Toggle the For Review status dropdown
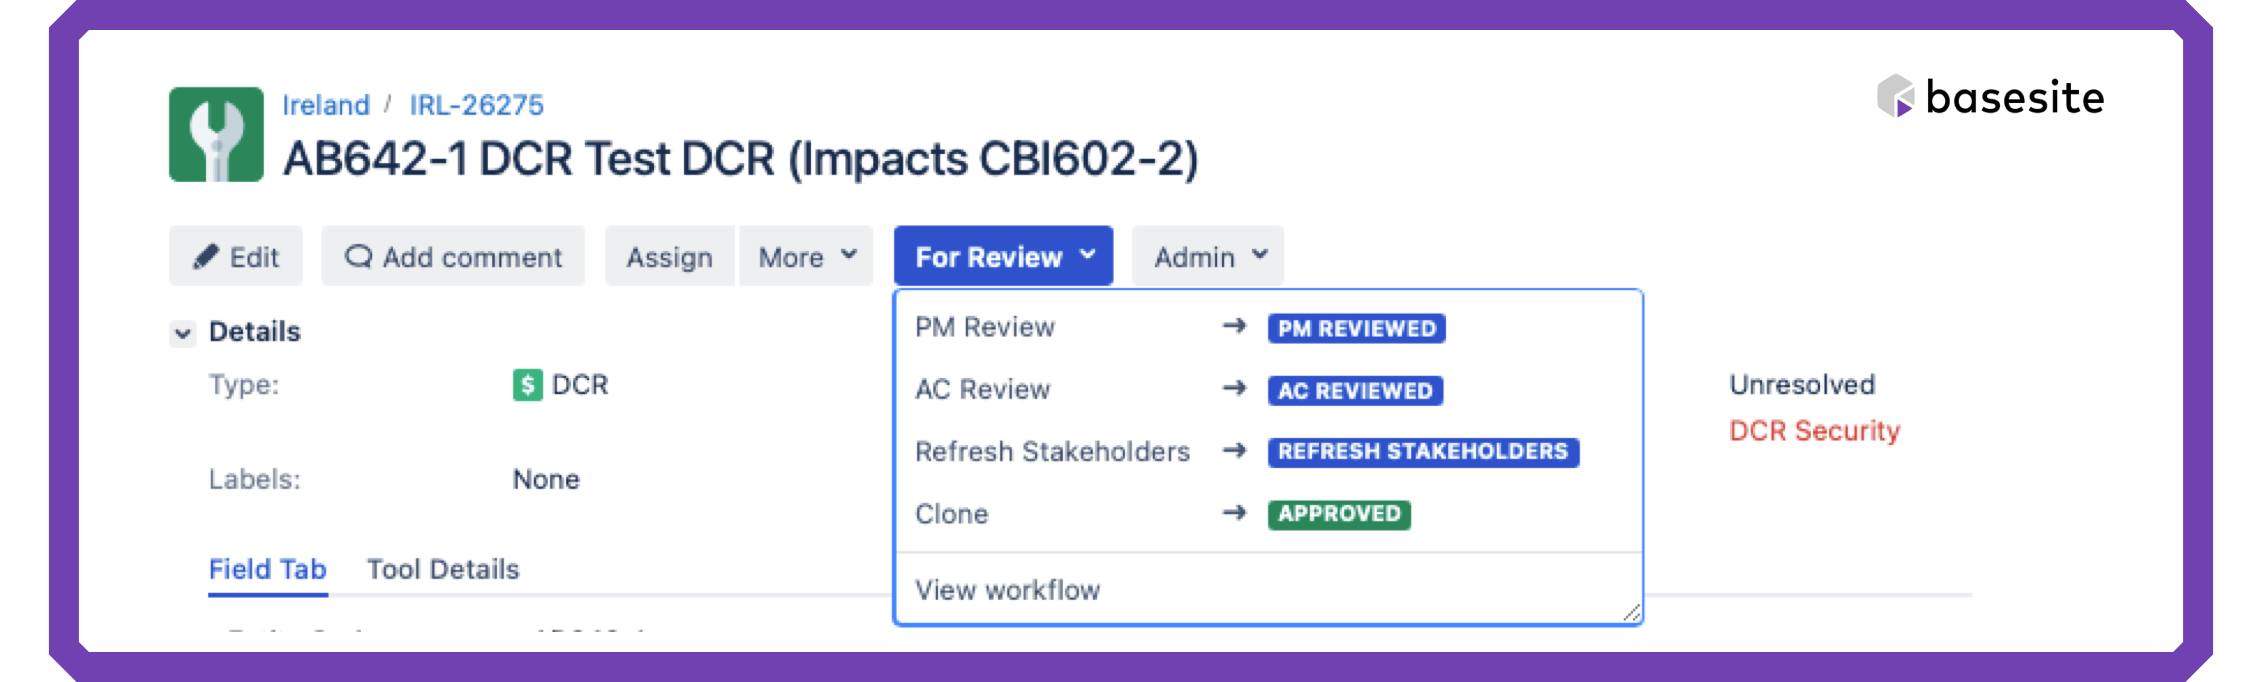 coord(1003,257)
